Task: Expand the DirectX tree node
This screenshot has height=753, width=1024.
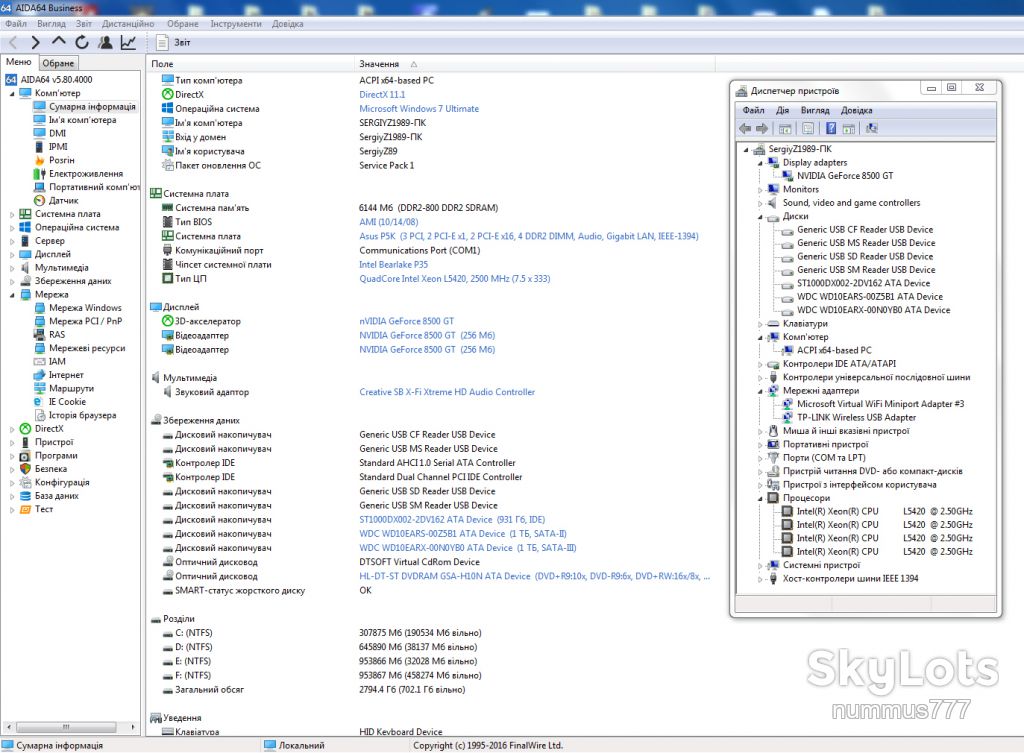Action: click(x=12, y=429)
